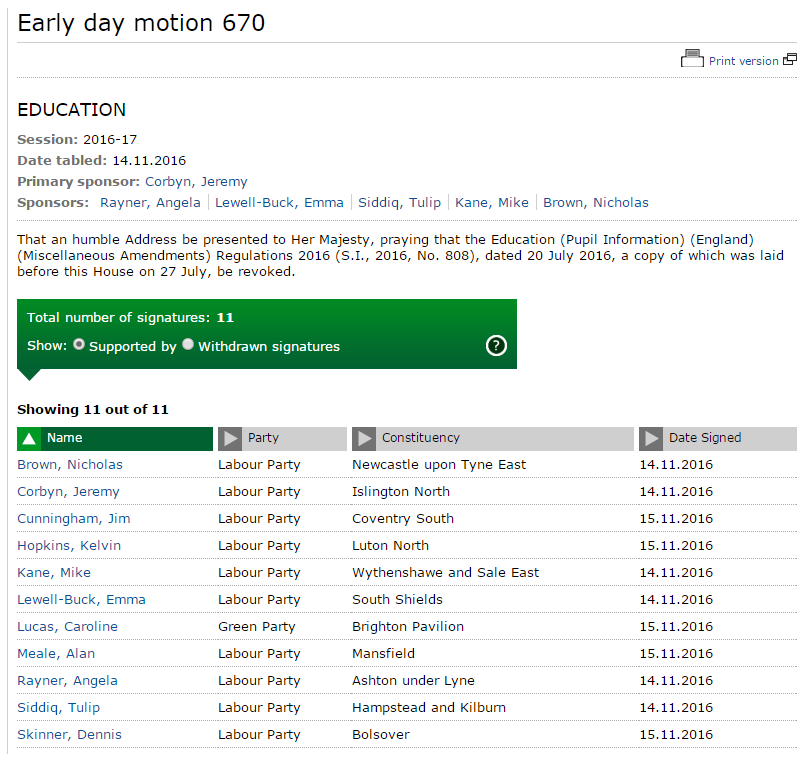The height and width of the screenshot is (763, 812).
Task: Open primary sponsor Corbyn, Jeremy link
Action: coord(196,182)
